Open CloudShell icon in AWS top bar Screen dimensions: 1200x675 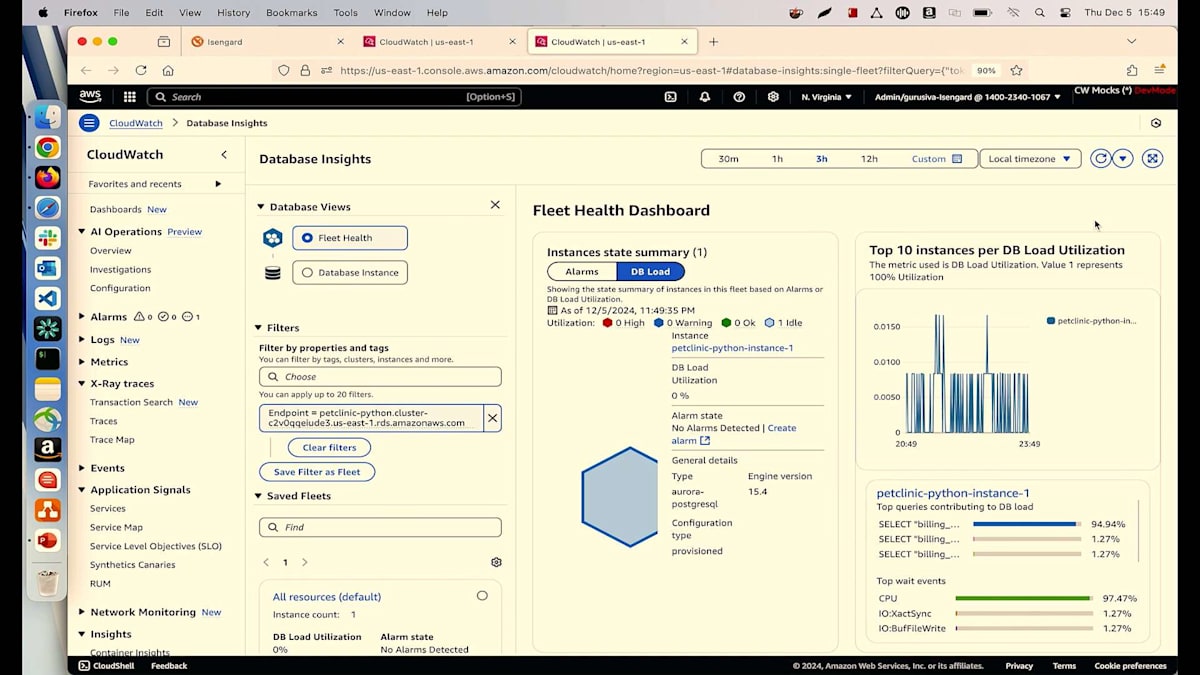(x=671, y=97)
